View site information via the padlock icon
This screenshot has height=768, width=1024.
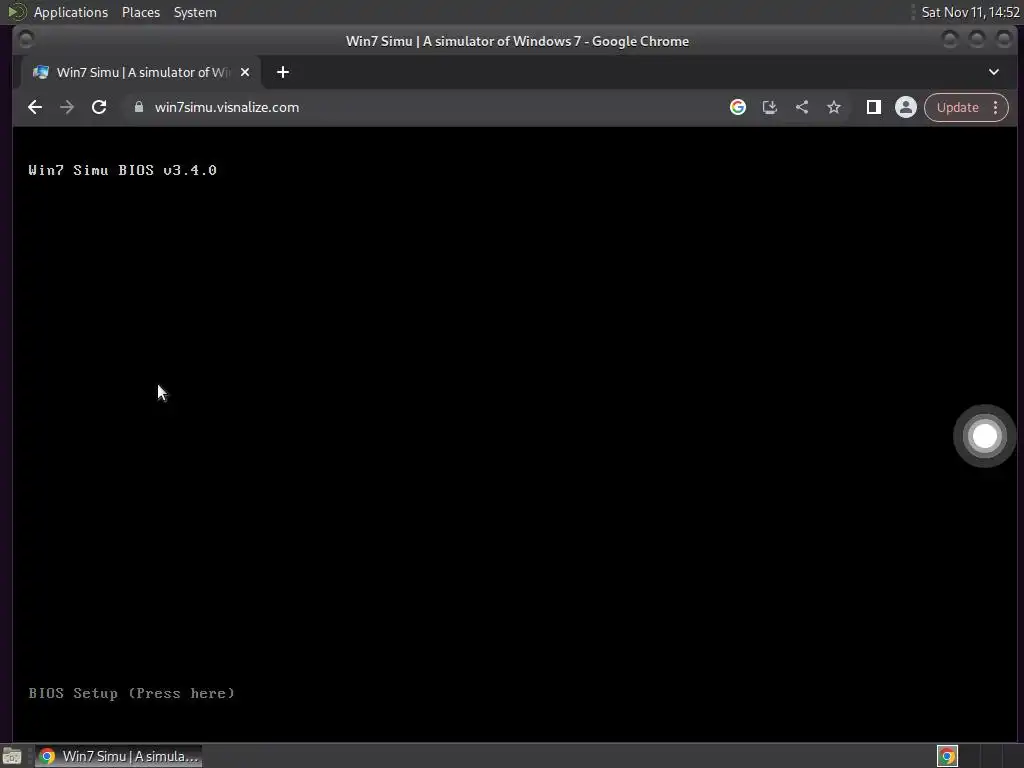click(x=138, y=107)
